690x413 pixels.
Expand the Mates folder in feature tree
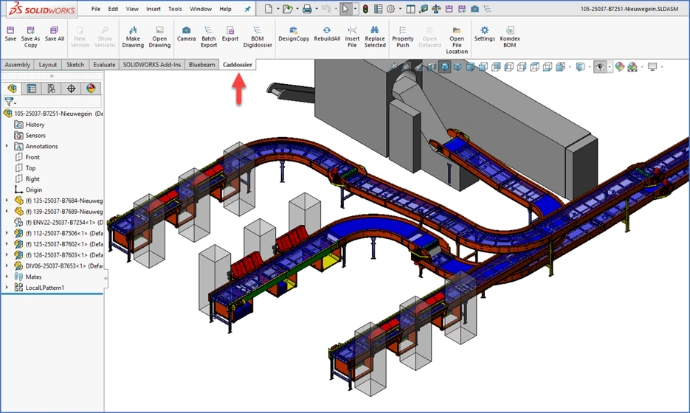(x=7, y=277)
